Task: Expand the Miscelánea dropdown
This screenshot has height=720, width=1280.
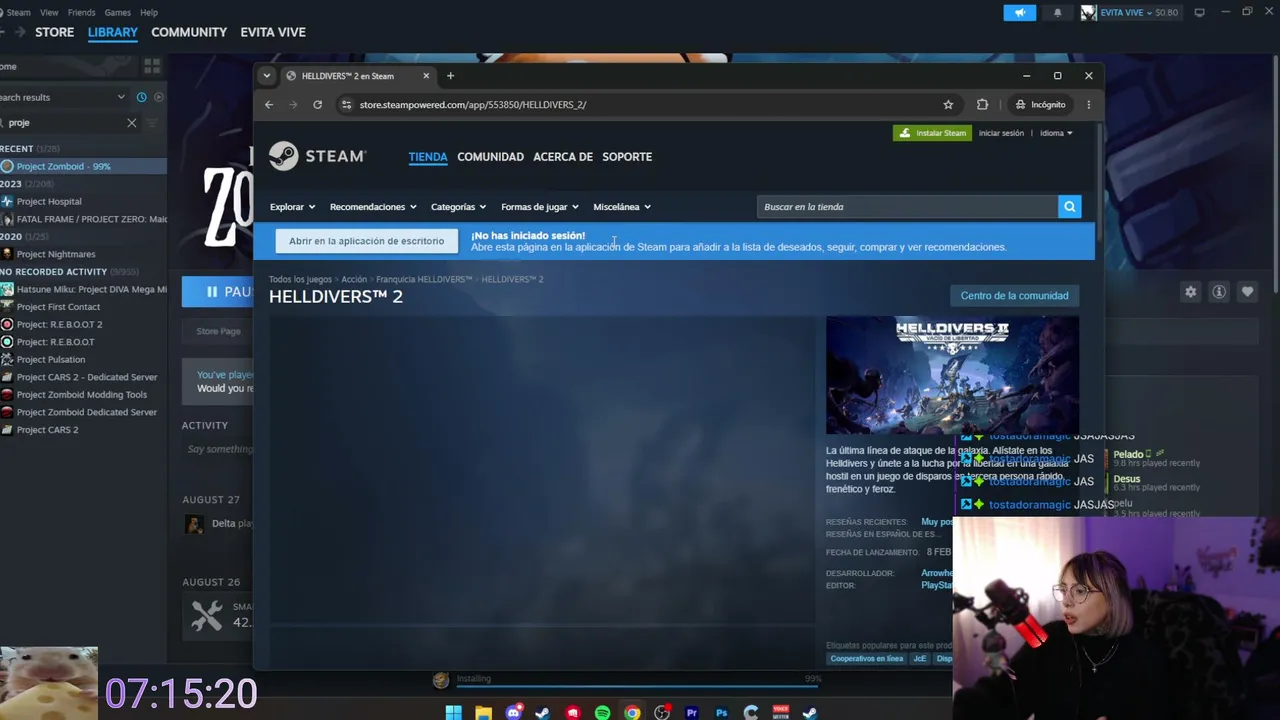Action: tap(622, 207)
